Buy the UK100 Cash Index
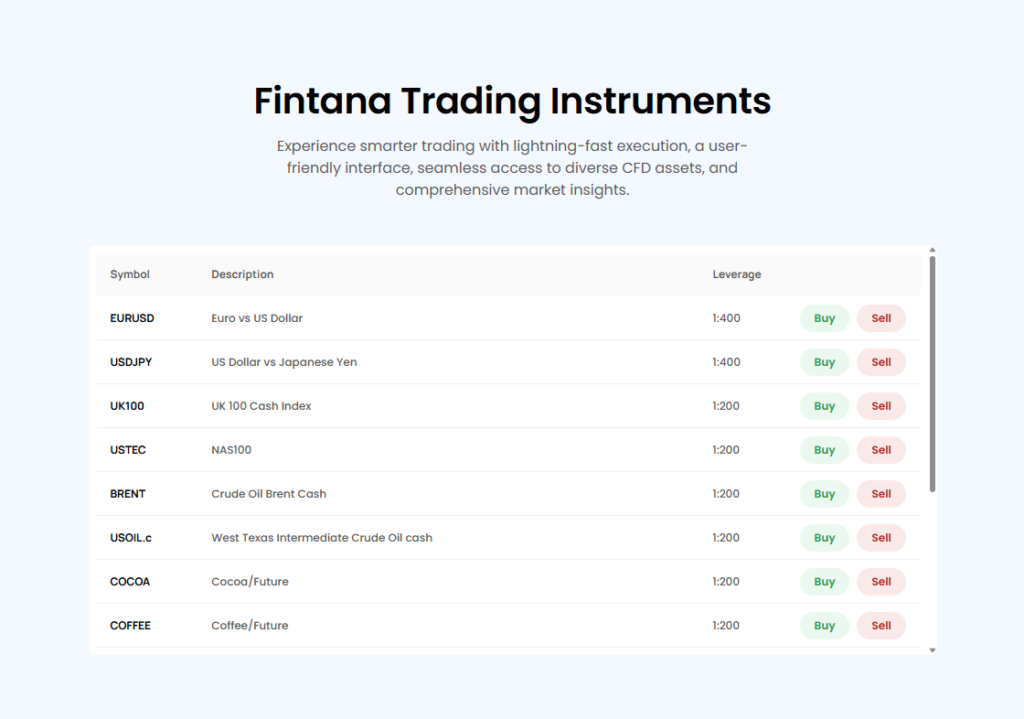The width and height of the screenshot is (1024, 719). click(x=823, y=406)
